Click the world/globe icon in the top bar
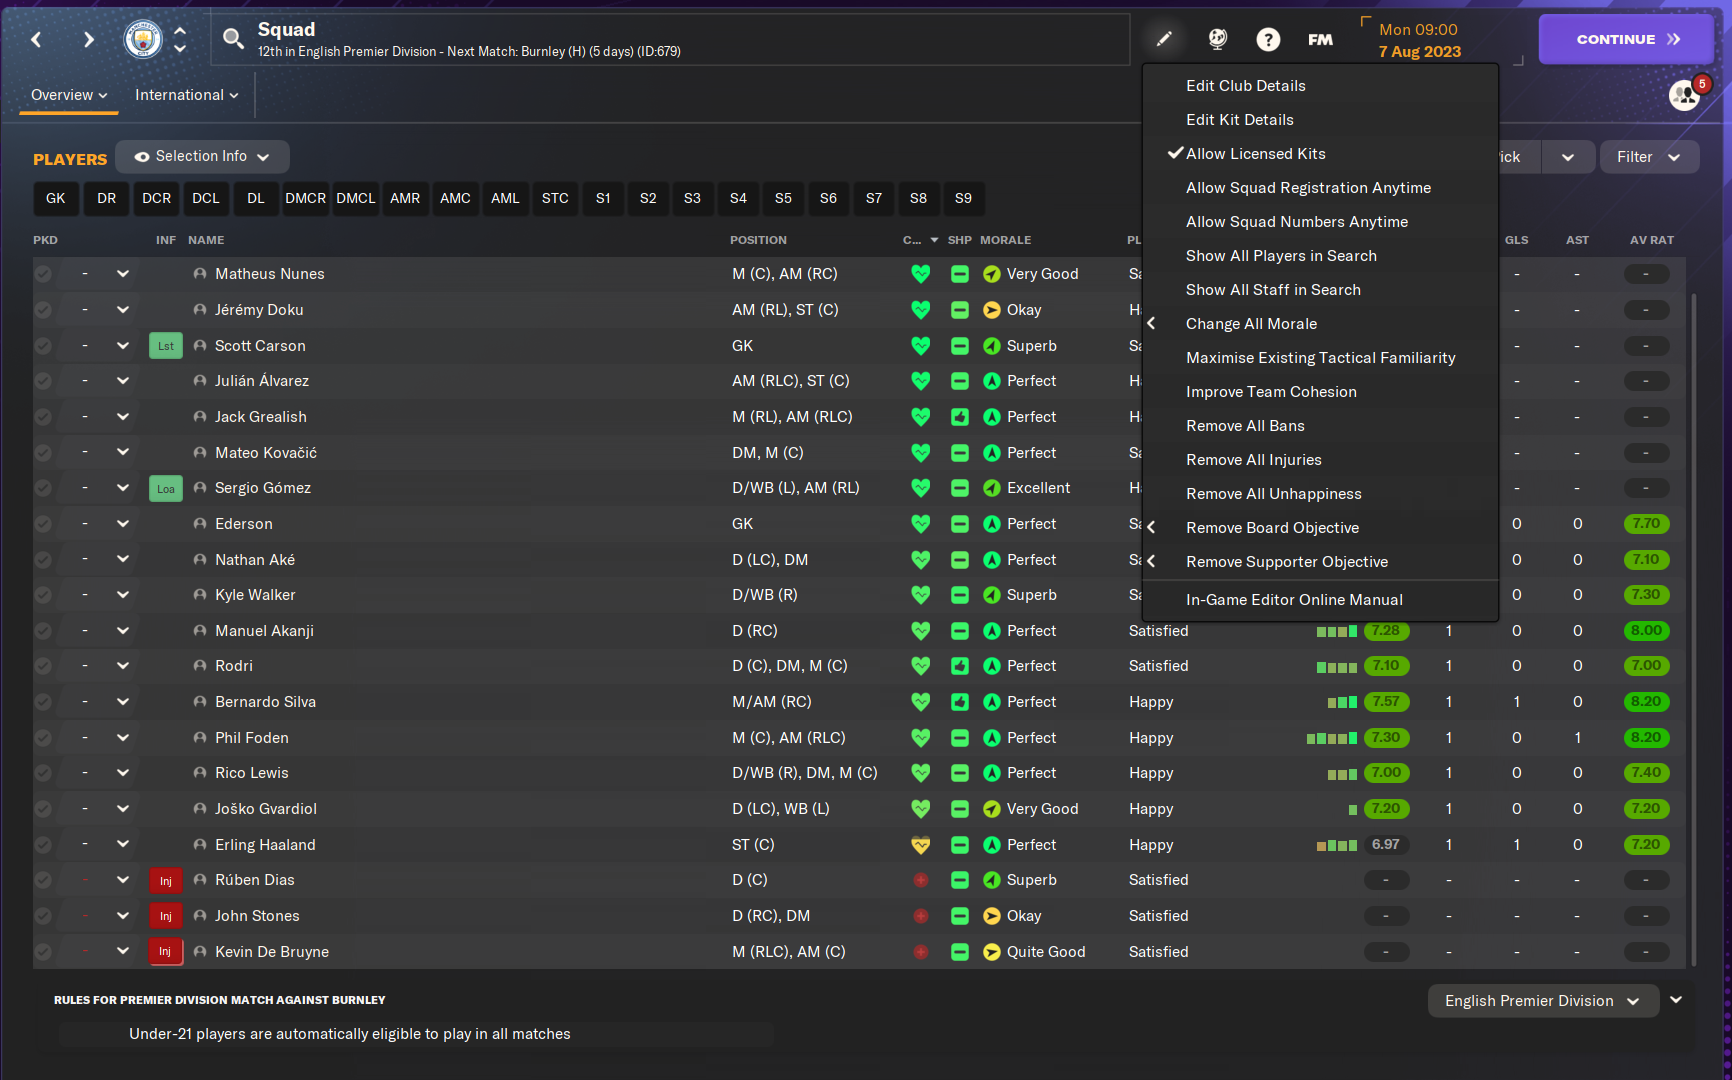 pyautogui.click(x=1216, y=39)
